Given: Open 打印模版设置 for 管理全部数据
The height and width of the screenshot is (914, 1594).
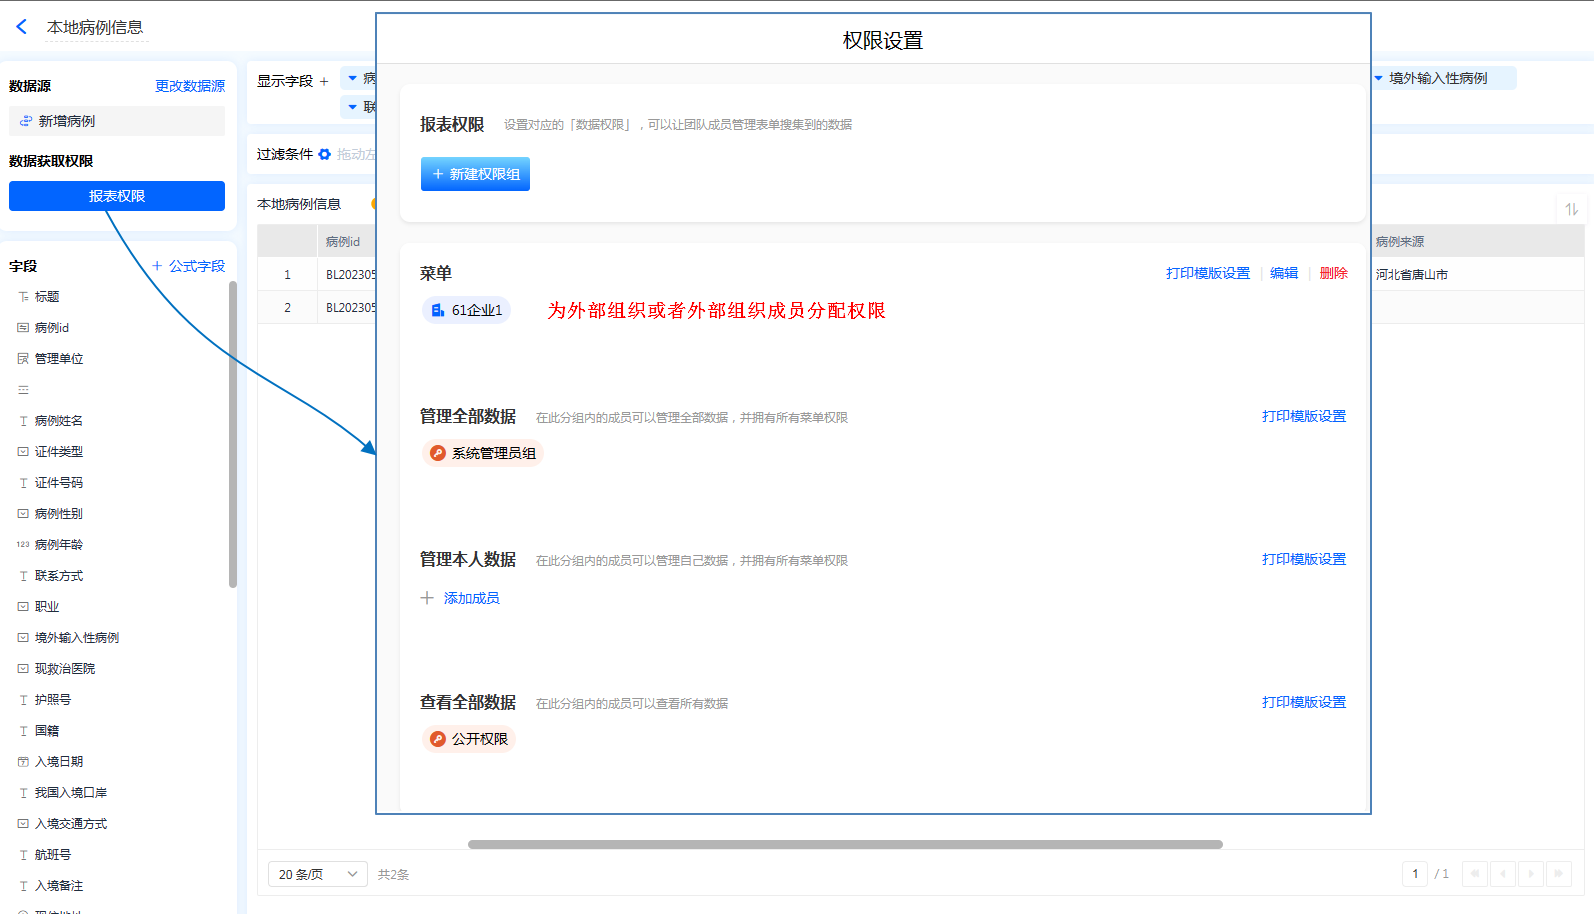Looking at the screenshot, I should [1303, 416].
